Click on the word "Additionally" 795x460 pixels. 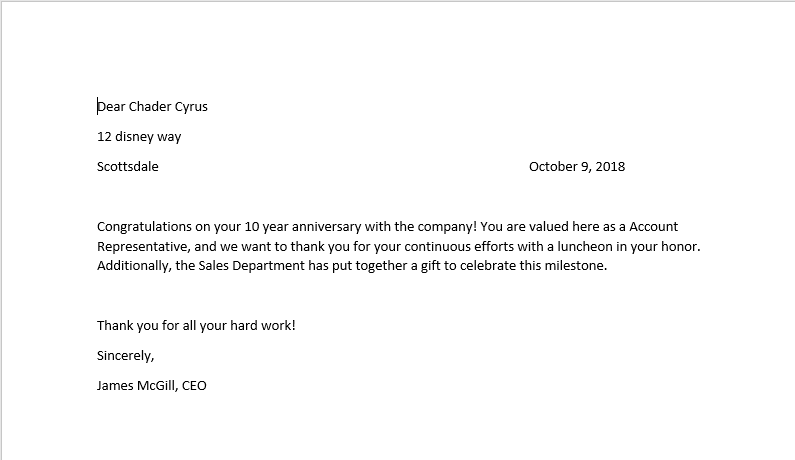click(x=134, y=266)
